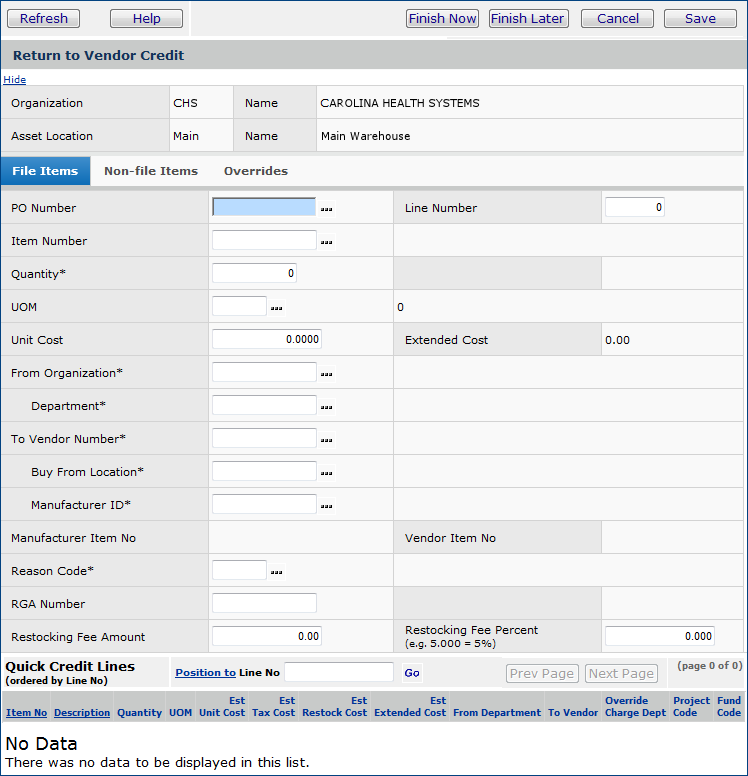748x776 pixels.
Task: Click the Quantity input field
Action: 254,273
